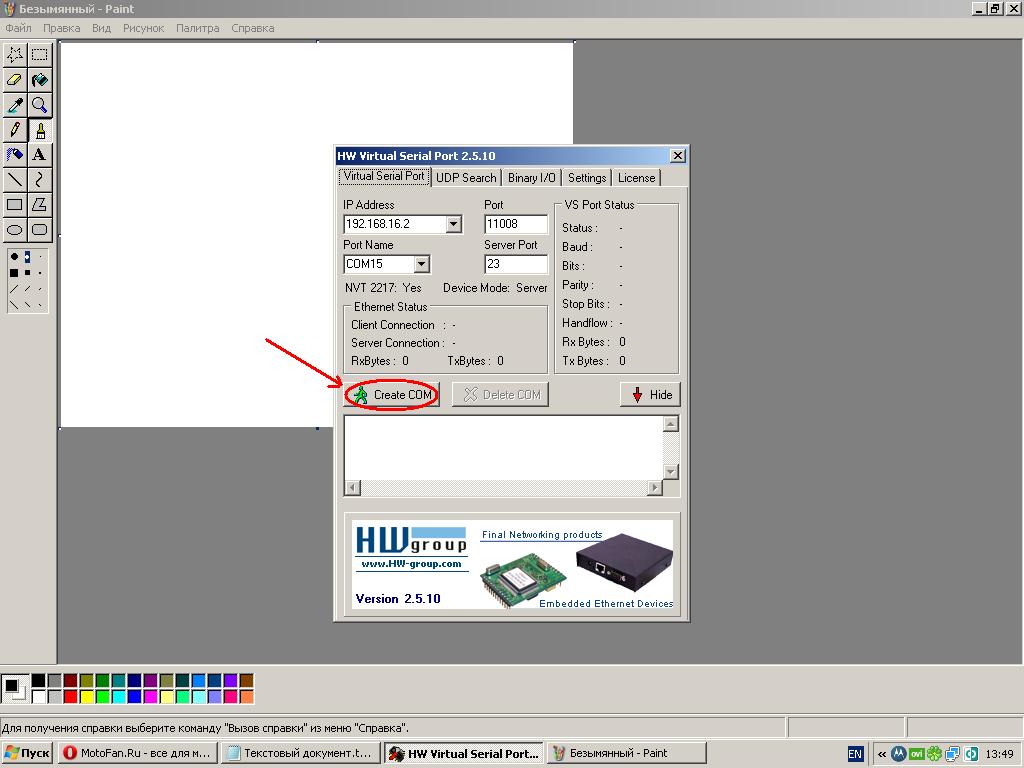Choose the Polygon shape tool
The image size is (1024, 768).
click(40, 204)
